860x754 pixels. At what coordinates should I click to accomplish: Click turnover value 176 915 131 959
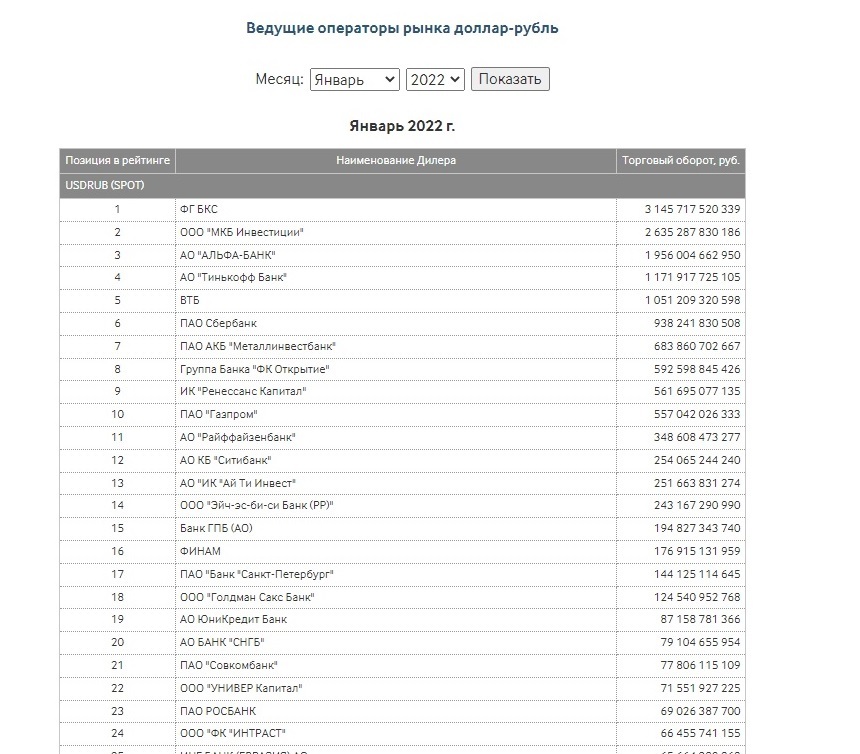click(x=697, y=552)
